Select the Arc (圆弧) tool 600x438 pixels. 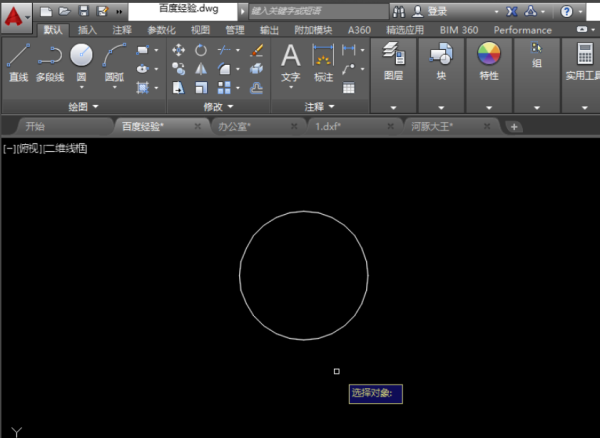pyautogui.click(x=114, y=63)
